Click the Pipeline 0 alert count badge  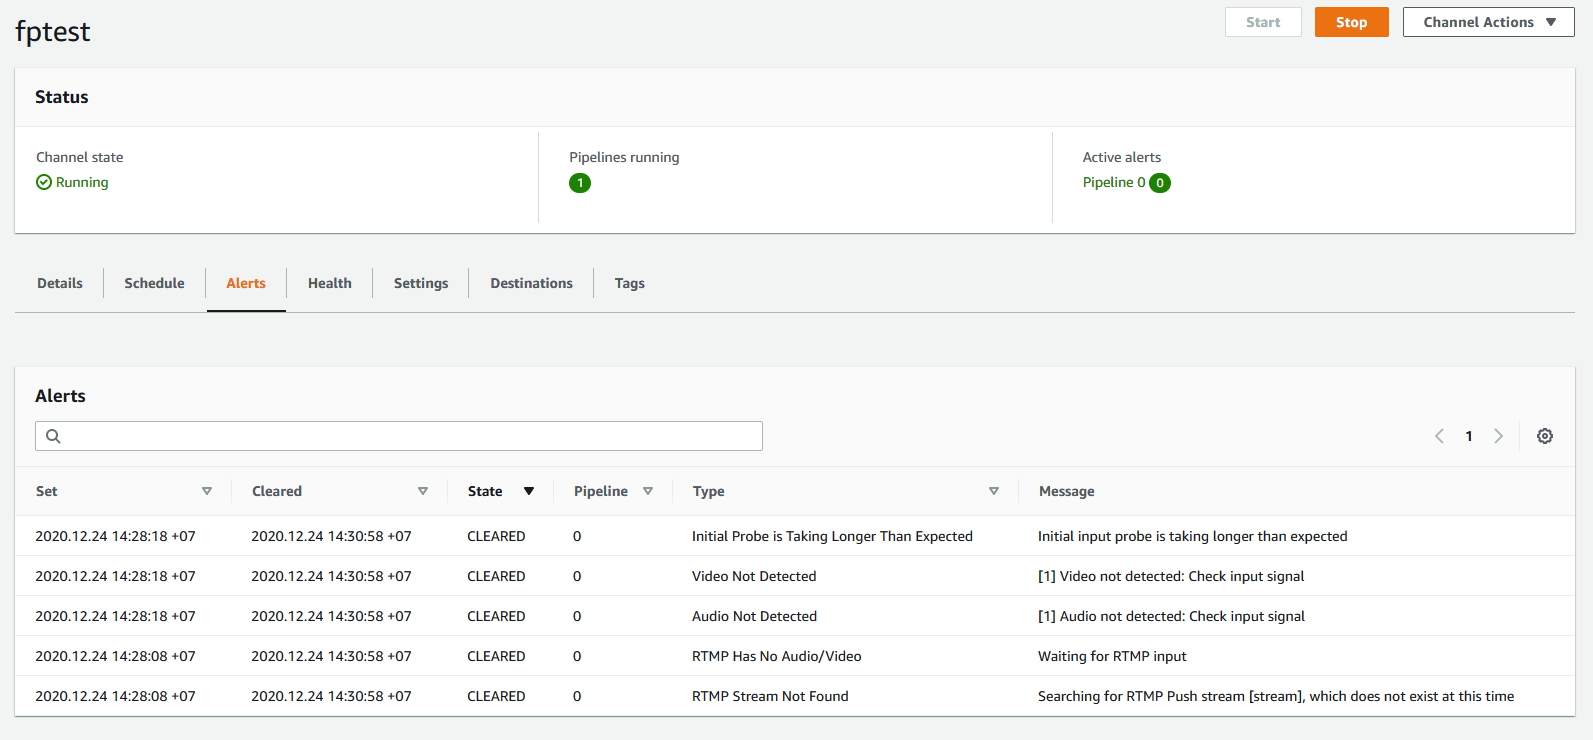pos(1160,183)
